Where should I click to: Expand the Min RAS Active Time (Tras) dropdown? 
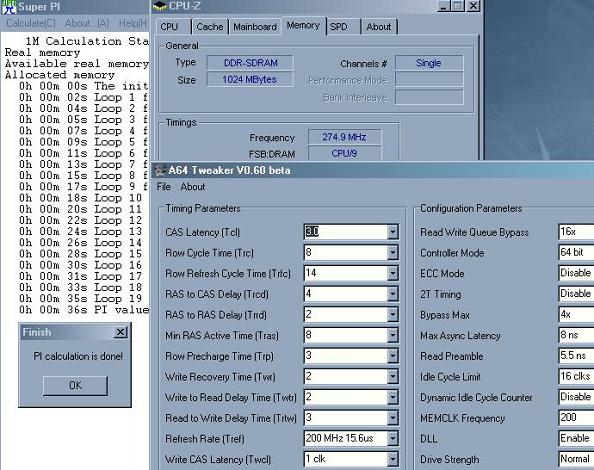coord(392,335)
